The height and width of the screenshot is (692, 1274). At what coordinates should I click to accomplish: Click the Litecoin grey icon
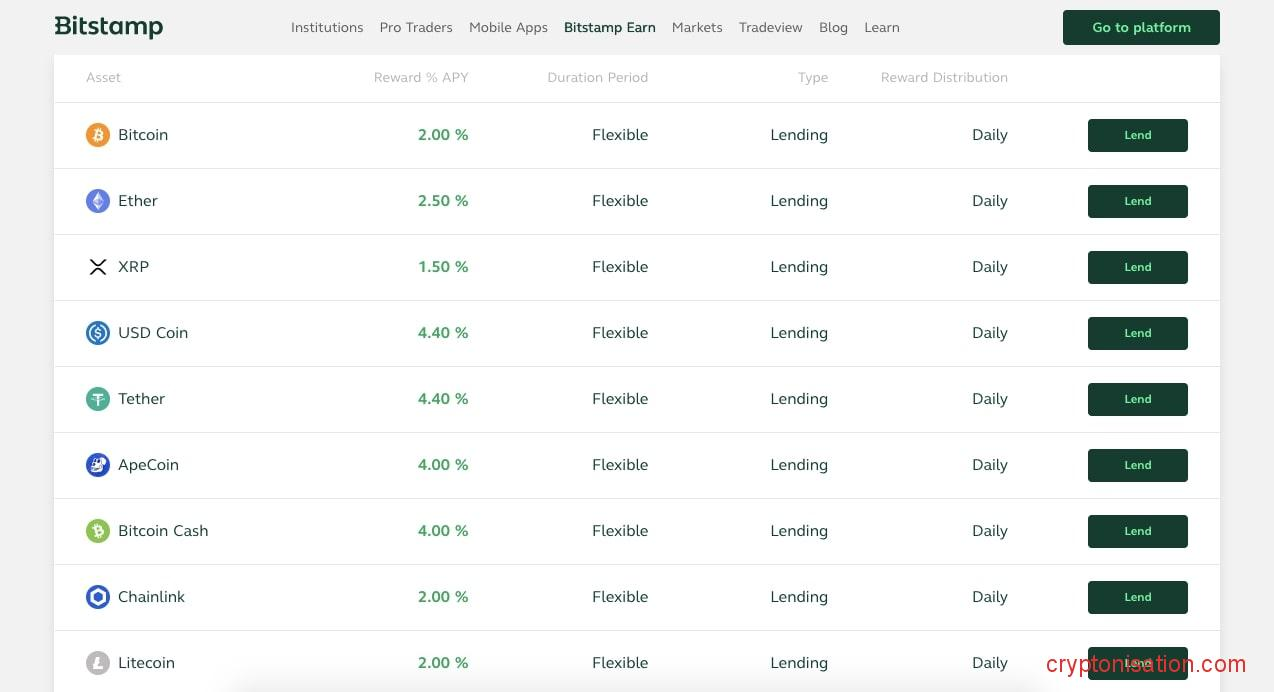(x=97, y=663)
